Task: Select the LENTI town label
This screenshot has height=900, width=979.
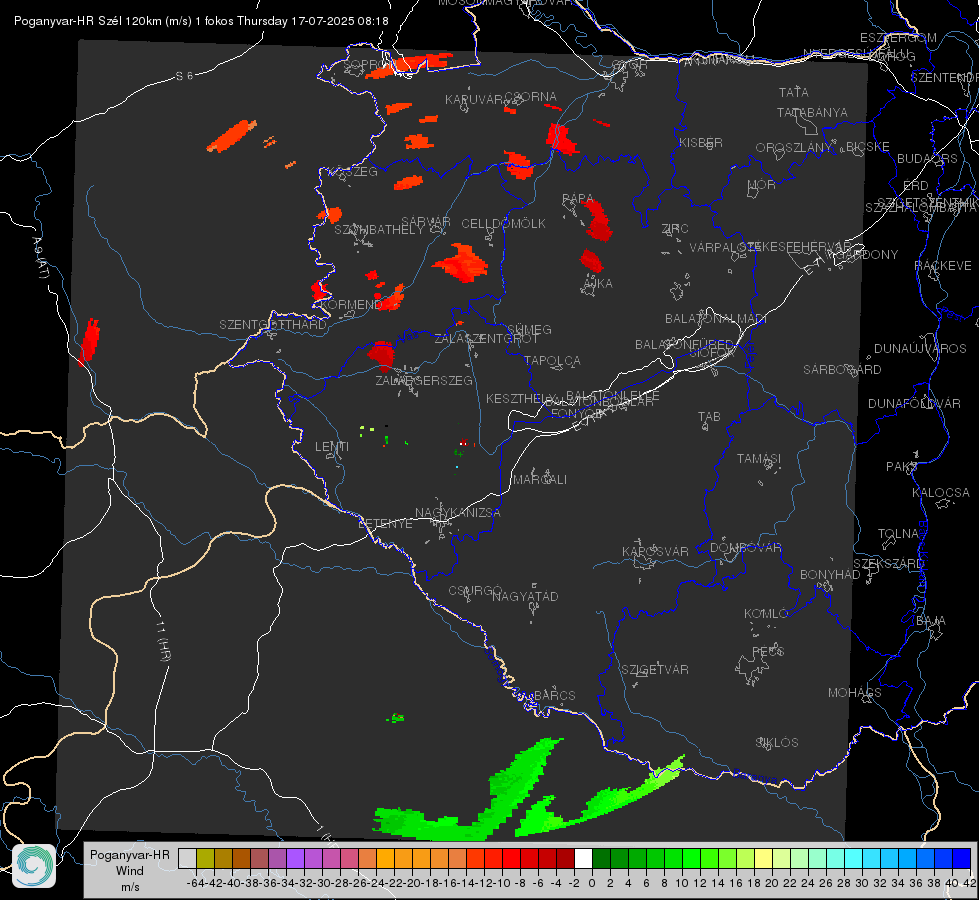Action: 332,447
